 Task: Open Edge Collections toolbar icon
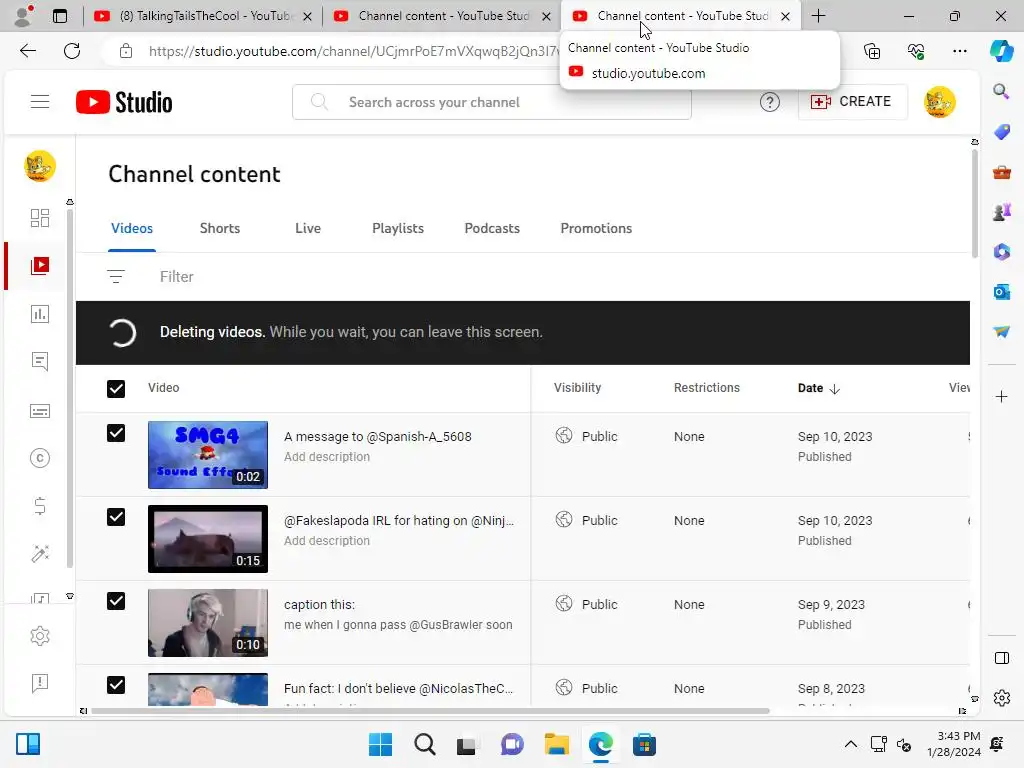tap(872, 51)
